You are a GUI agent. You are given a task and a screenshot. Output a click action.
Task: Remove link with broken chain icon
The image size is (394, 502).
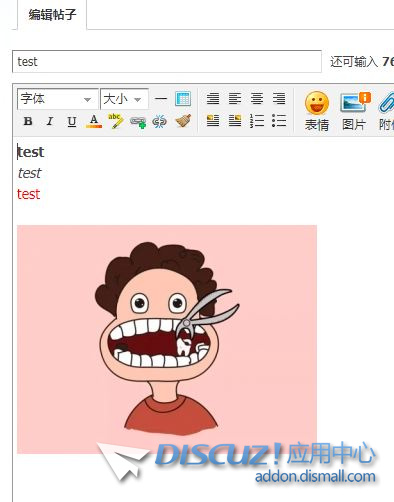[160, 121]
